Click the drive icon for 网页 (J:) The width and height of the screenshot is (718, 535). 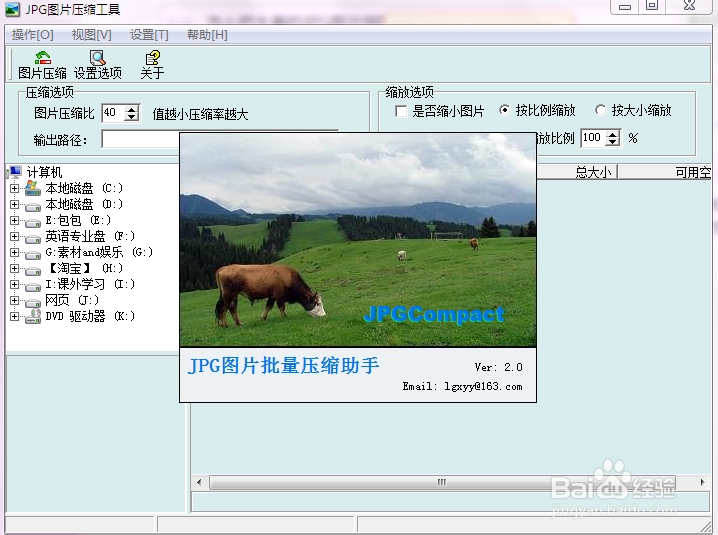pyautogui.click(x=33, y=301)
